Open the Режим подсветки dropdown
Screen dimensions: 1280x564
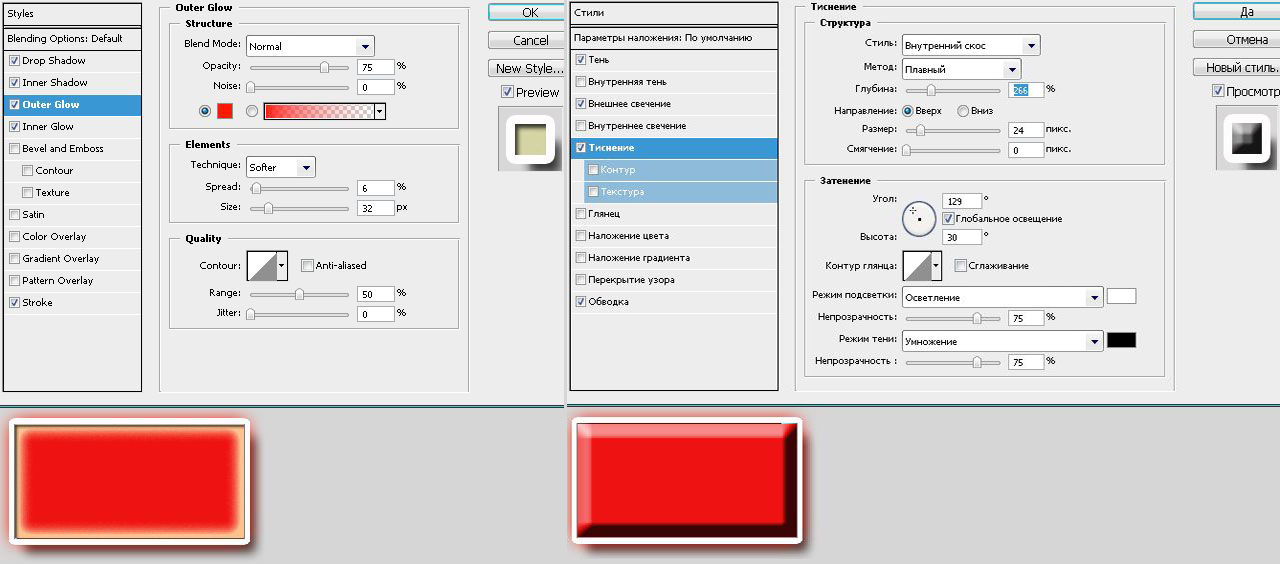[1001, 298]
